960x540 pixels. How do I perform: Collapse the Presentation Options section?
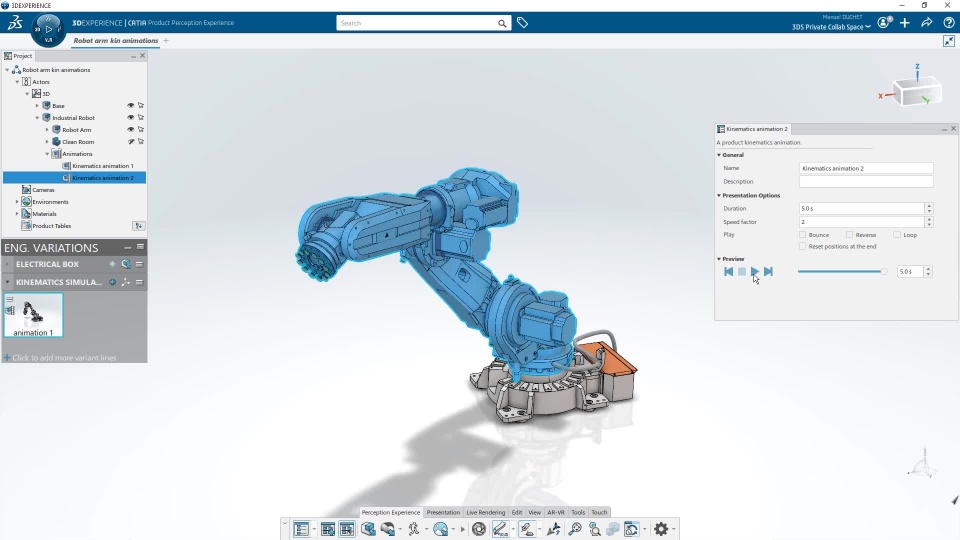tap(719, 195)
